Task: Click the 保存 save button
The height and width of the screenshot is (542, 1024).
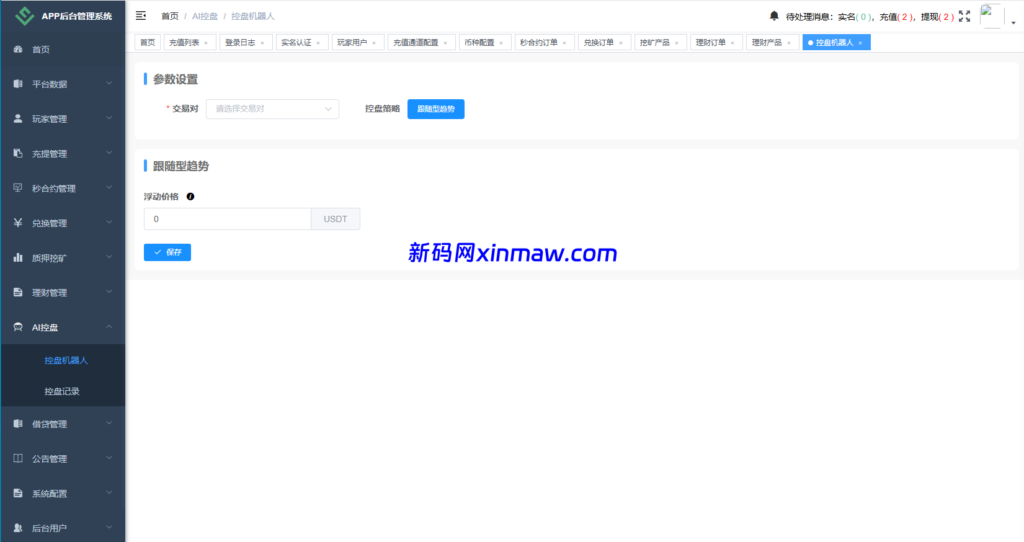Action: (x=167, y=252)
